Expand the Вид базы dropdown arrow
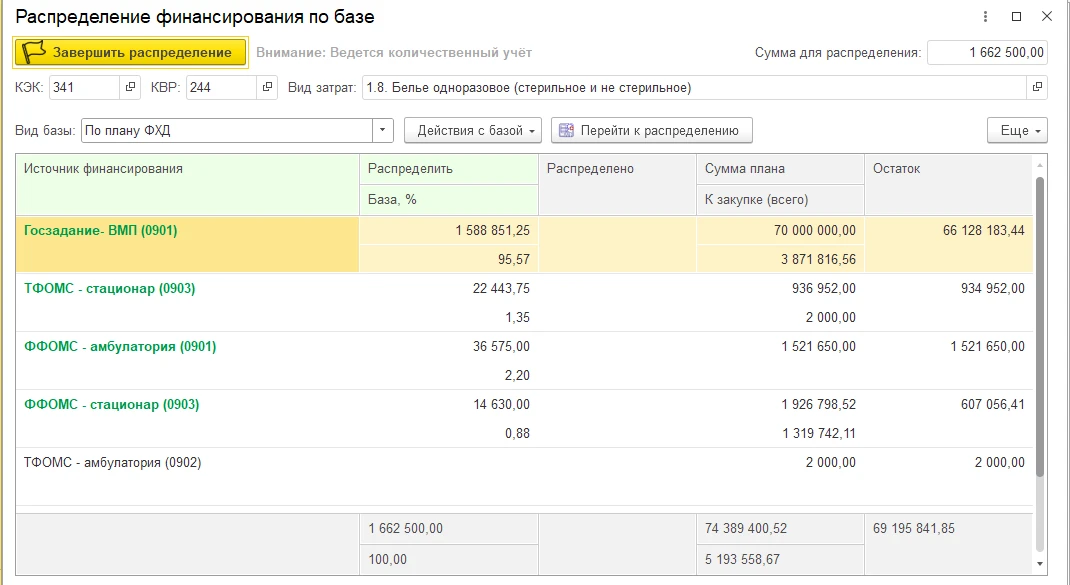The width and height of the screenshot is (1070, 585). (383, 130)
